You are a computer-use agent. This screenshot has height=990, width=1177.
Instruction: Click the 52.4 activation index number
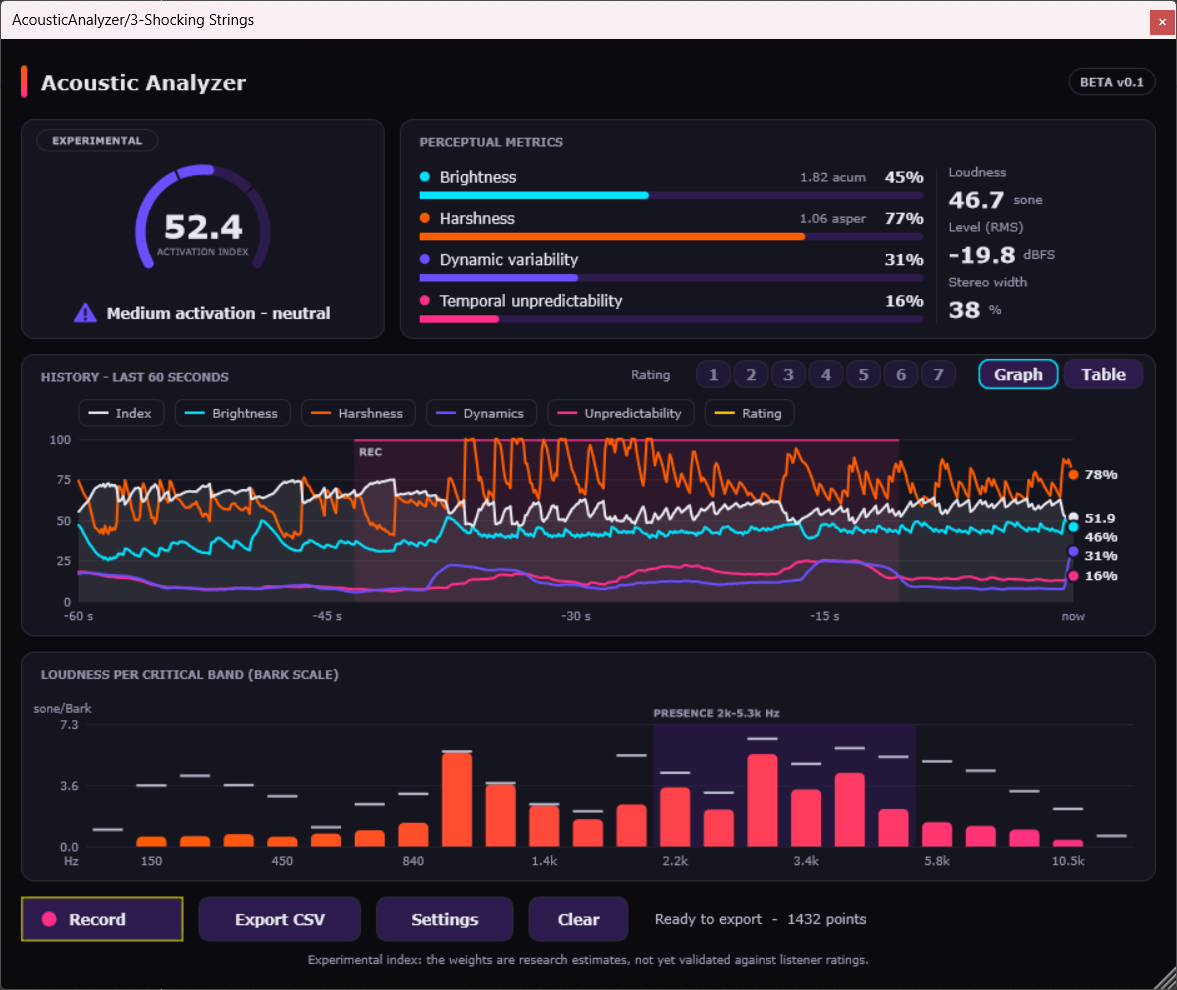[203, 226]
